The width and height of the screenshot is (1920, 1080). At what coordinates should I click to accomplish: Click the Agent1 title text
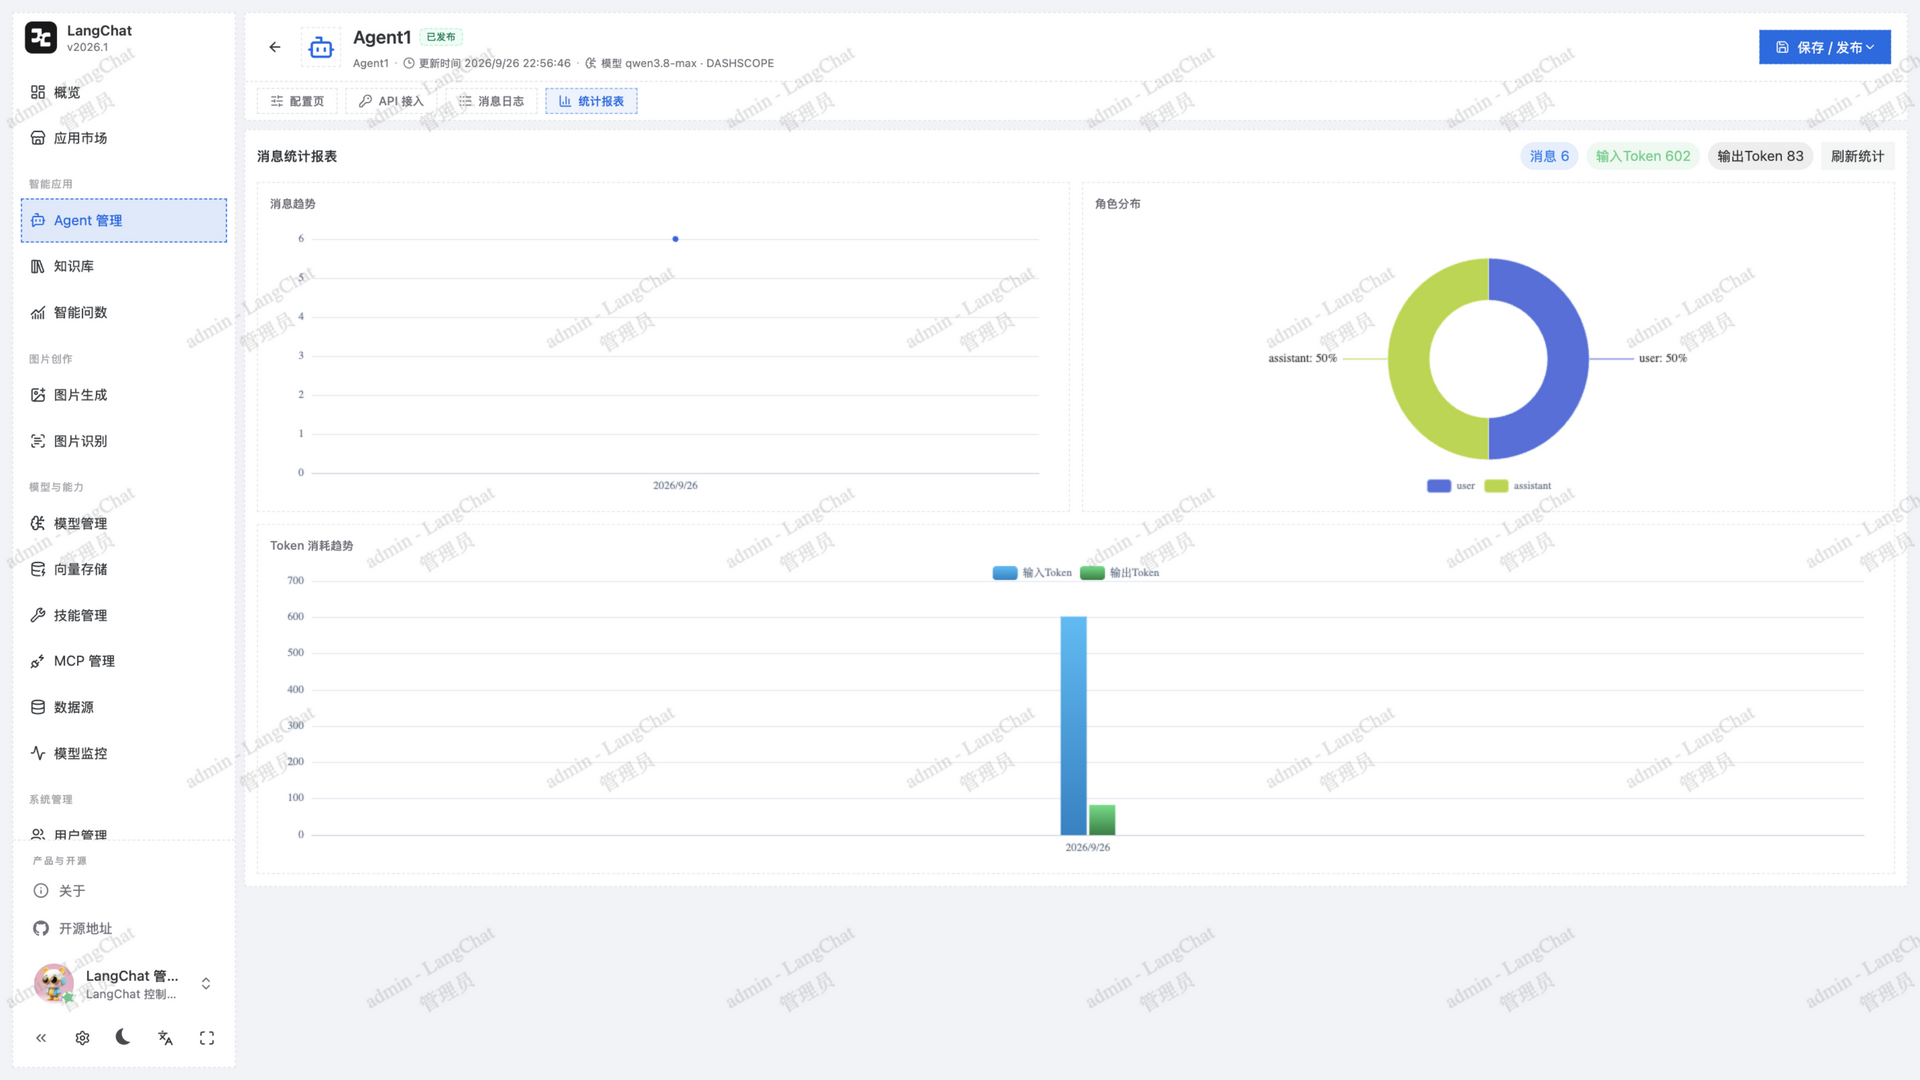click(x=382, y=37)
